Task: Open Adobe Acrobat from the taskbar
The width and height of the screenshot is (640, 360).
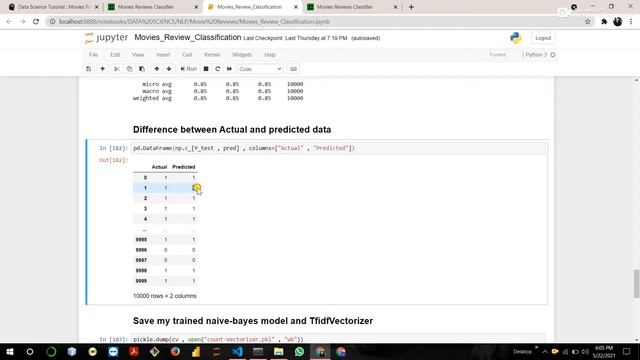Action: click(134, 351)
